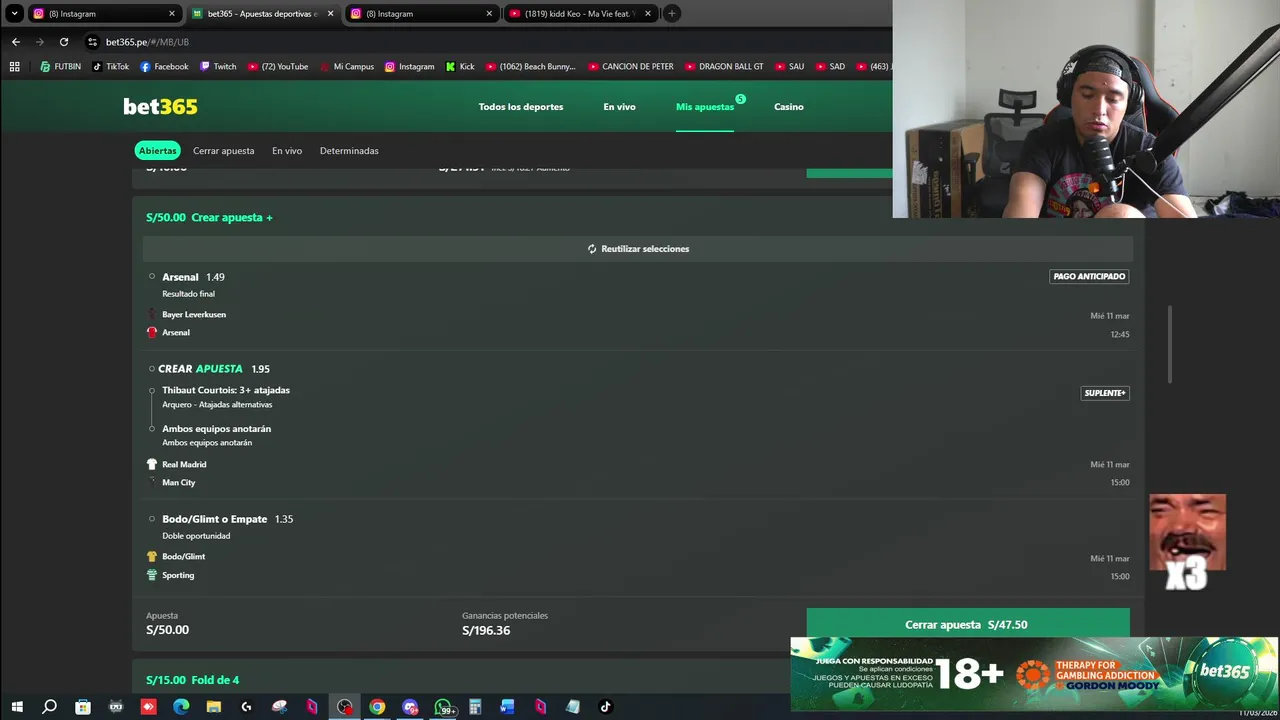This screenshot has height=720, width=1280.
Task: Open the Chrome apps grid icon
Action: click(x=15, y=67)
